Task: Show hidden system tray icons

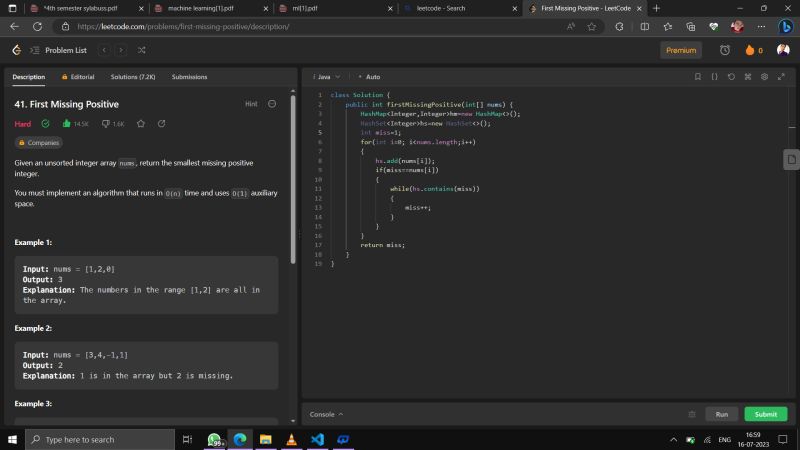Action: click(673, 439)
